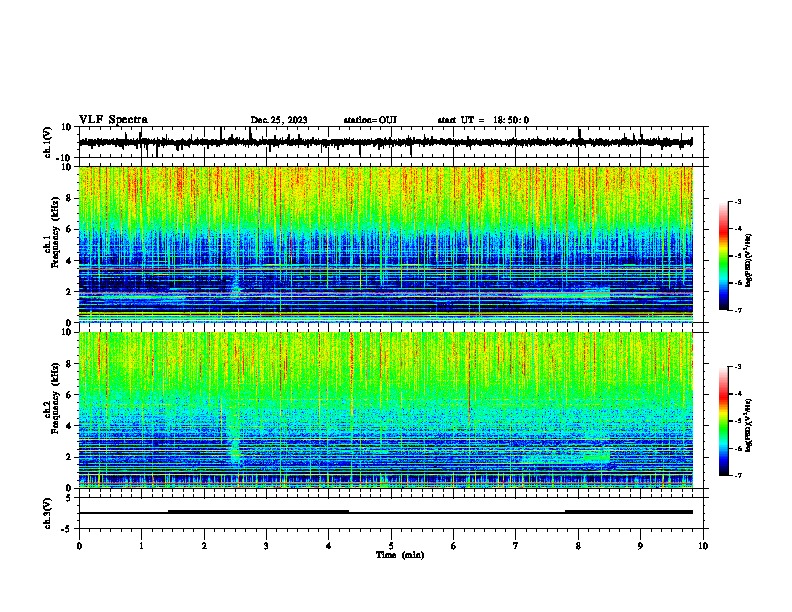Click the ch.1 spectrogram plot

[x=386, y=244]
